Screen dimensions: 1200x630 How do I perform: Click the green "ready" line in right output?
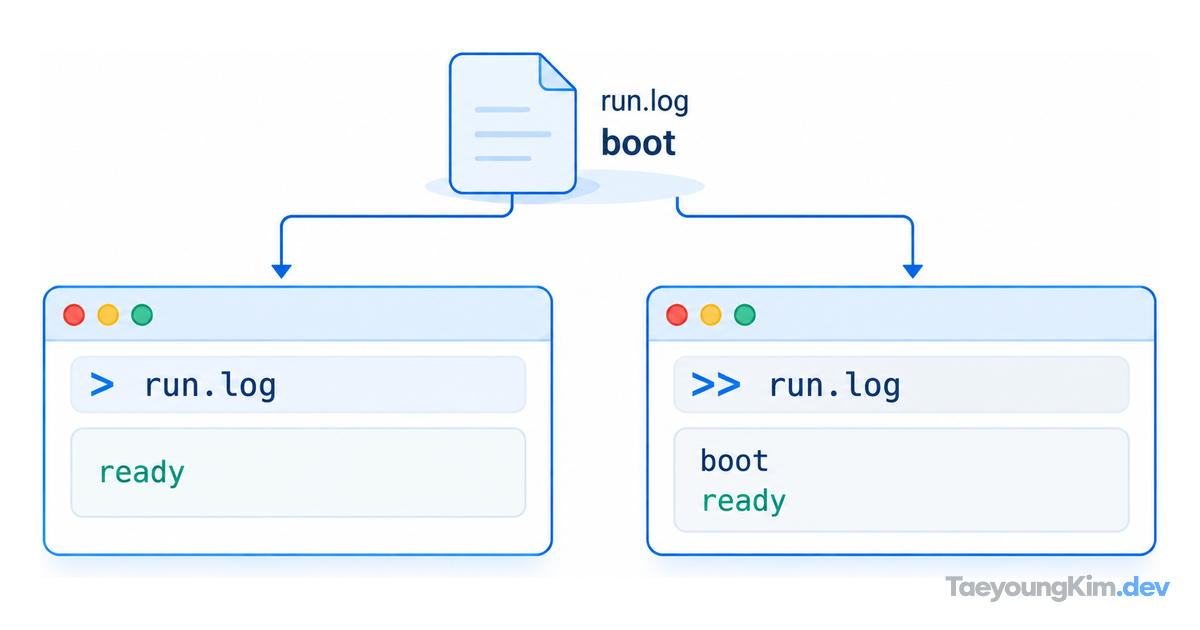click(x=744, y=501)
